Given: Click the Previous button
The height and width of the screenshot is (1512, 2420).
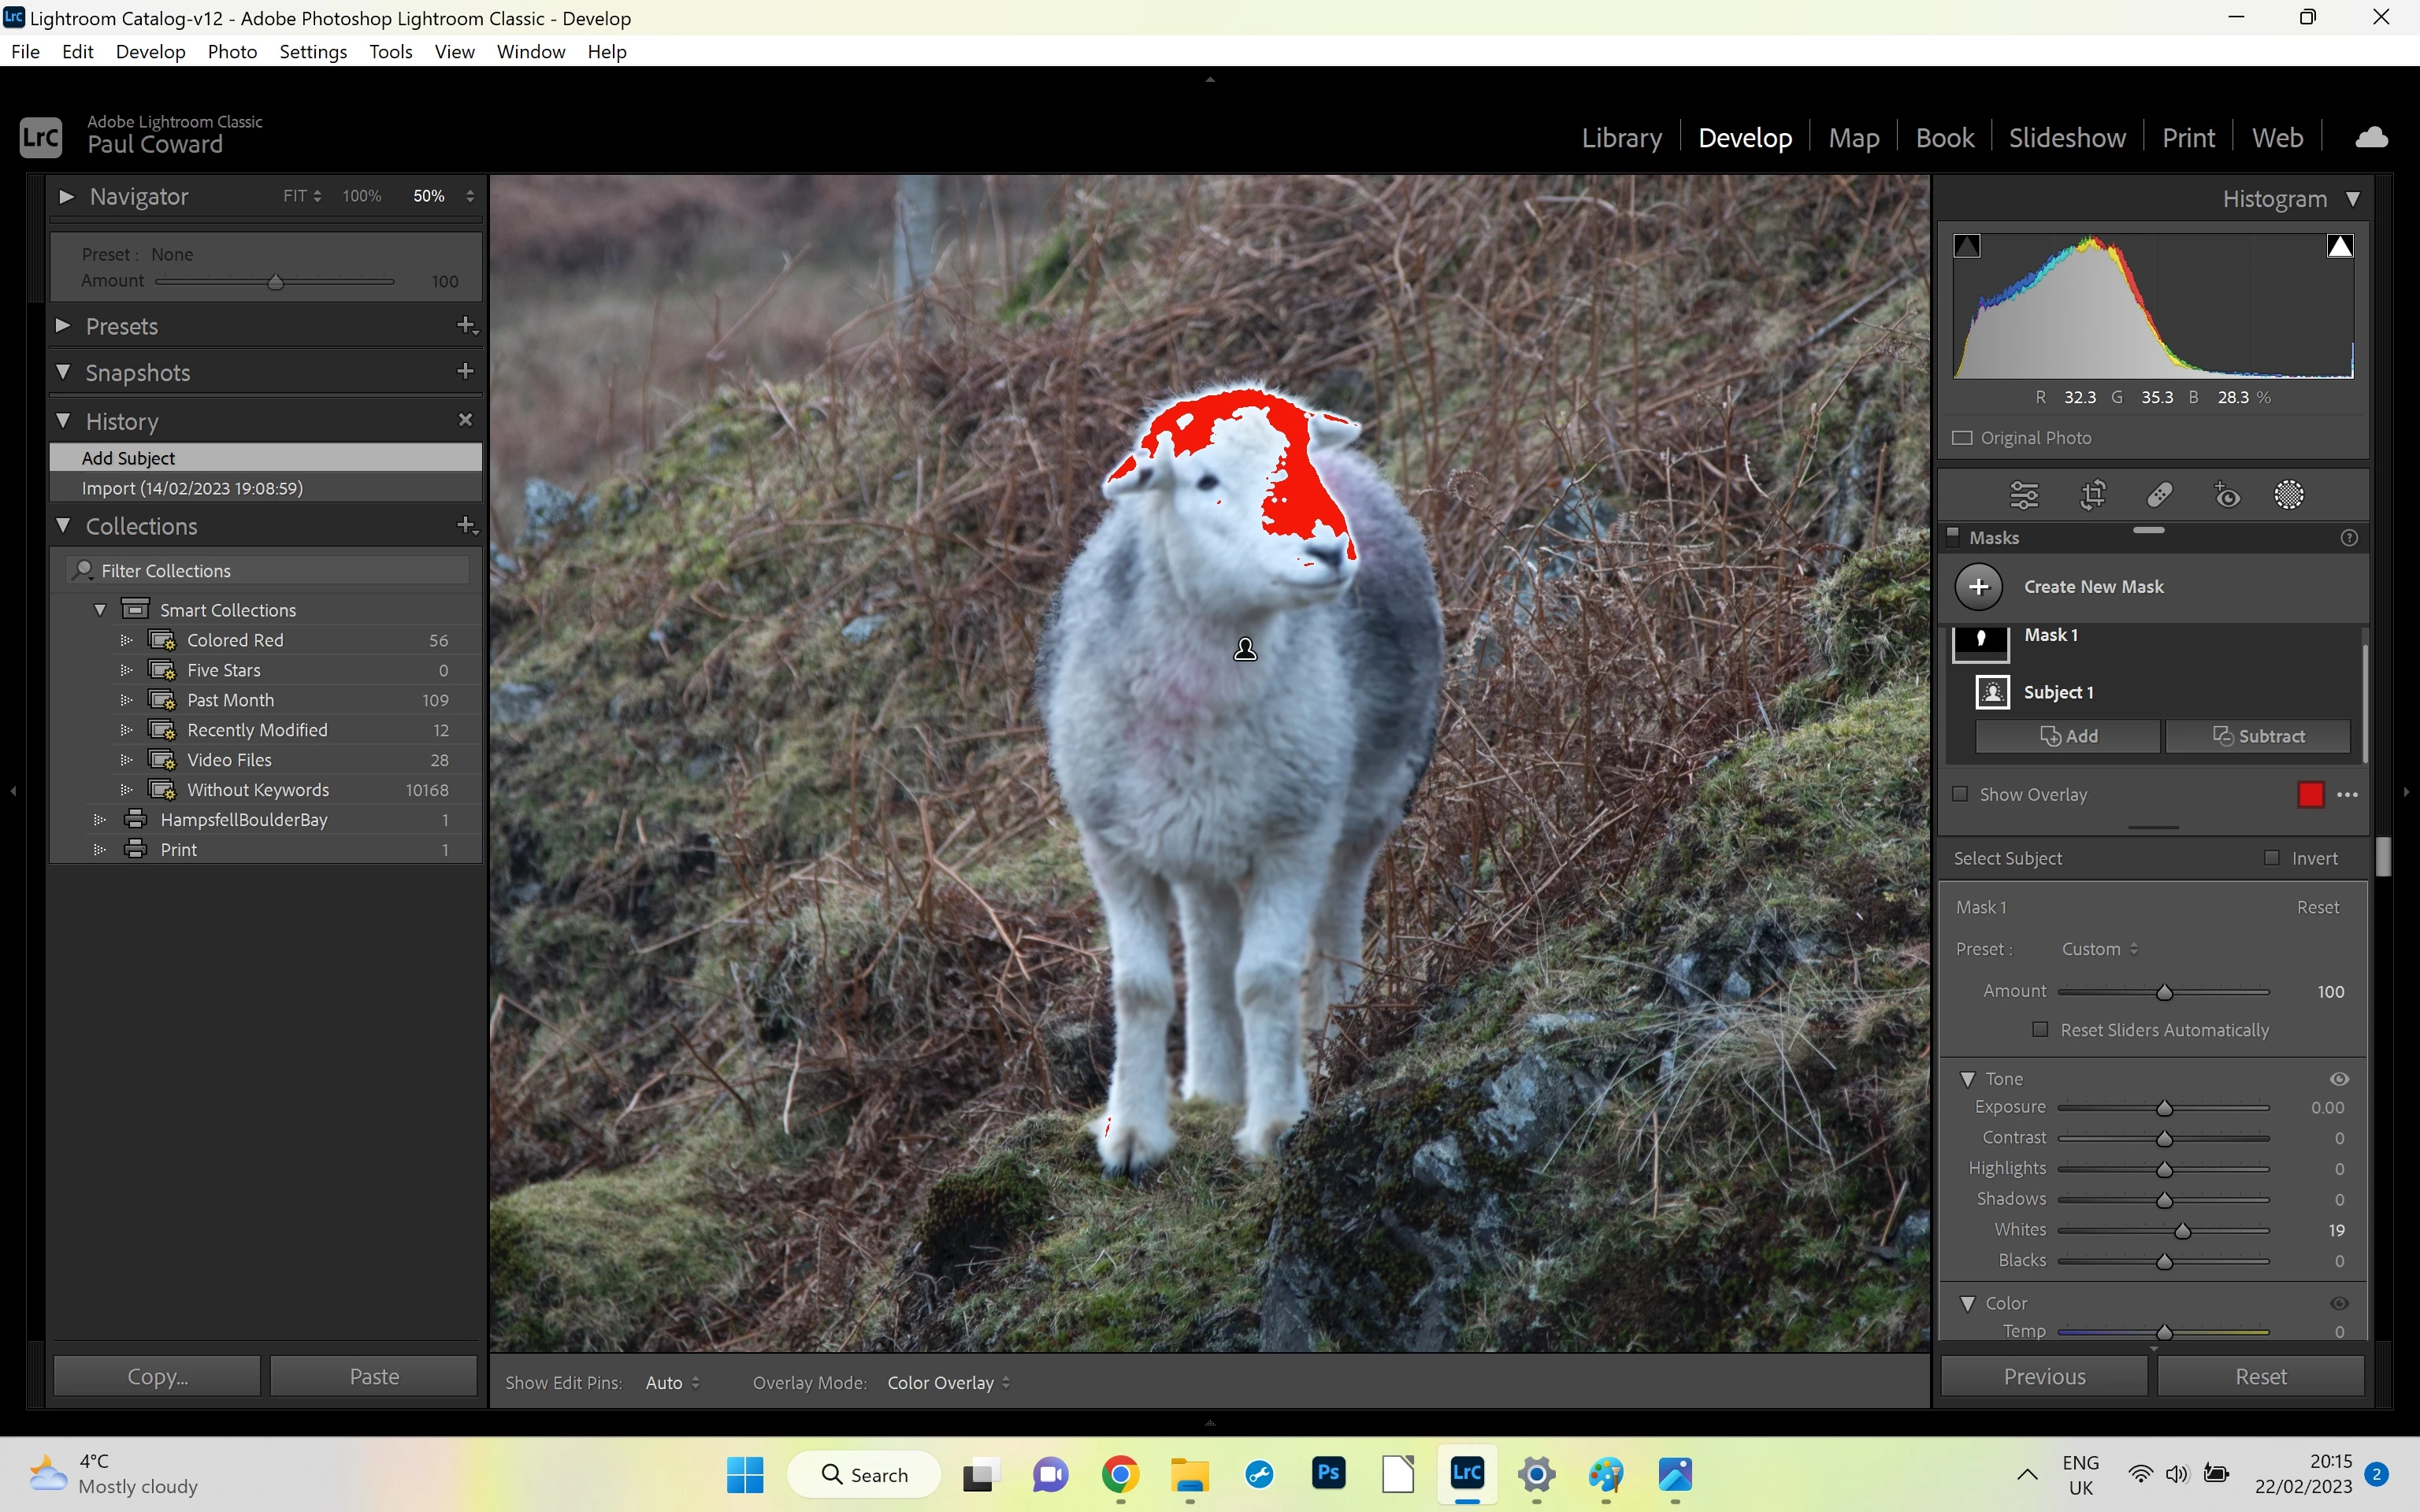Looking at the screenshot, I should (2044, 1377).
